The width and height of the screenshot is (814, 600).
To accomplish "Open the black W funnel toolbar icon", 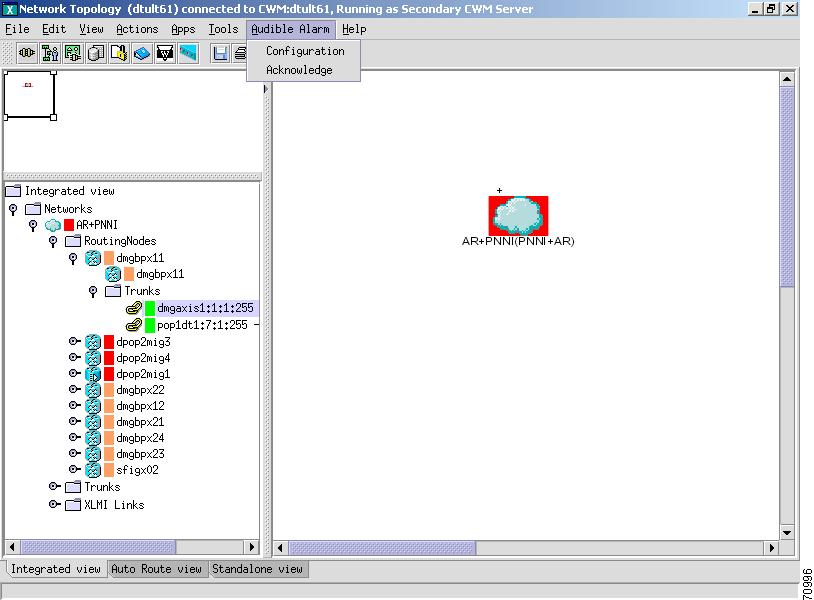I will coord(165,53).
